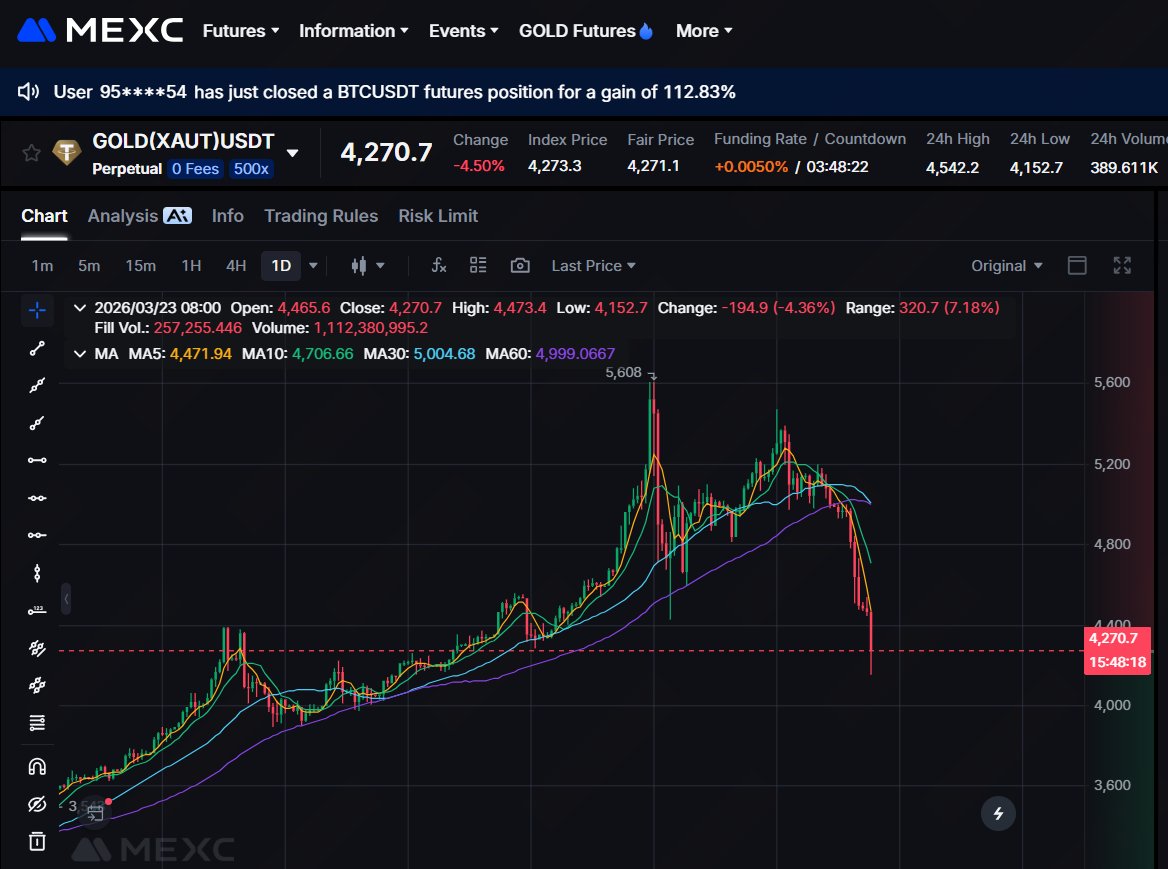Screen dimensions: 1168x869
Task: Select the trend line drawing tool
Action: [37, 348]
